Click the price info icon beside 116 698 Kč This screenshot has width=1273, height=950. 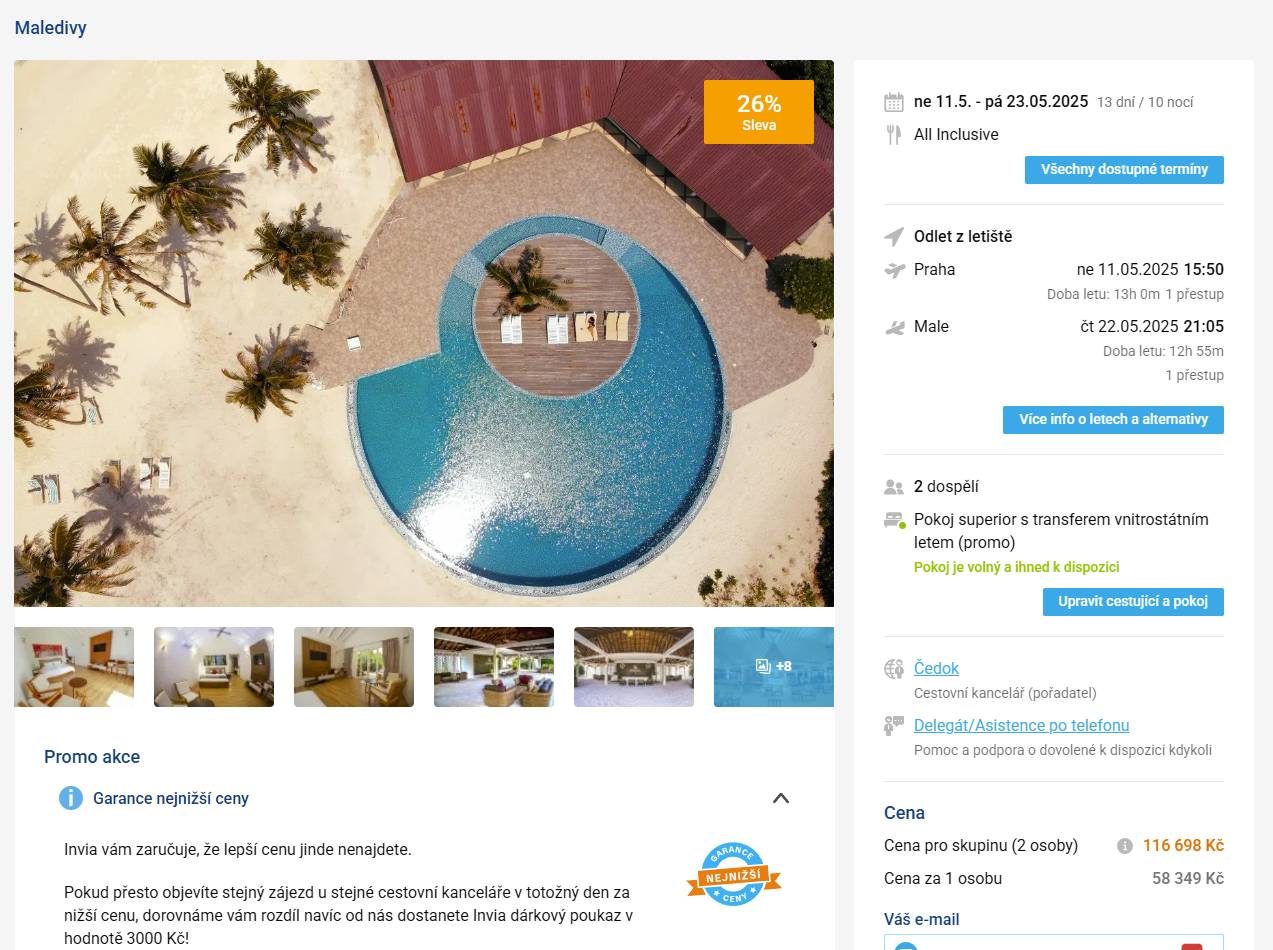[x=1125, y=846]
